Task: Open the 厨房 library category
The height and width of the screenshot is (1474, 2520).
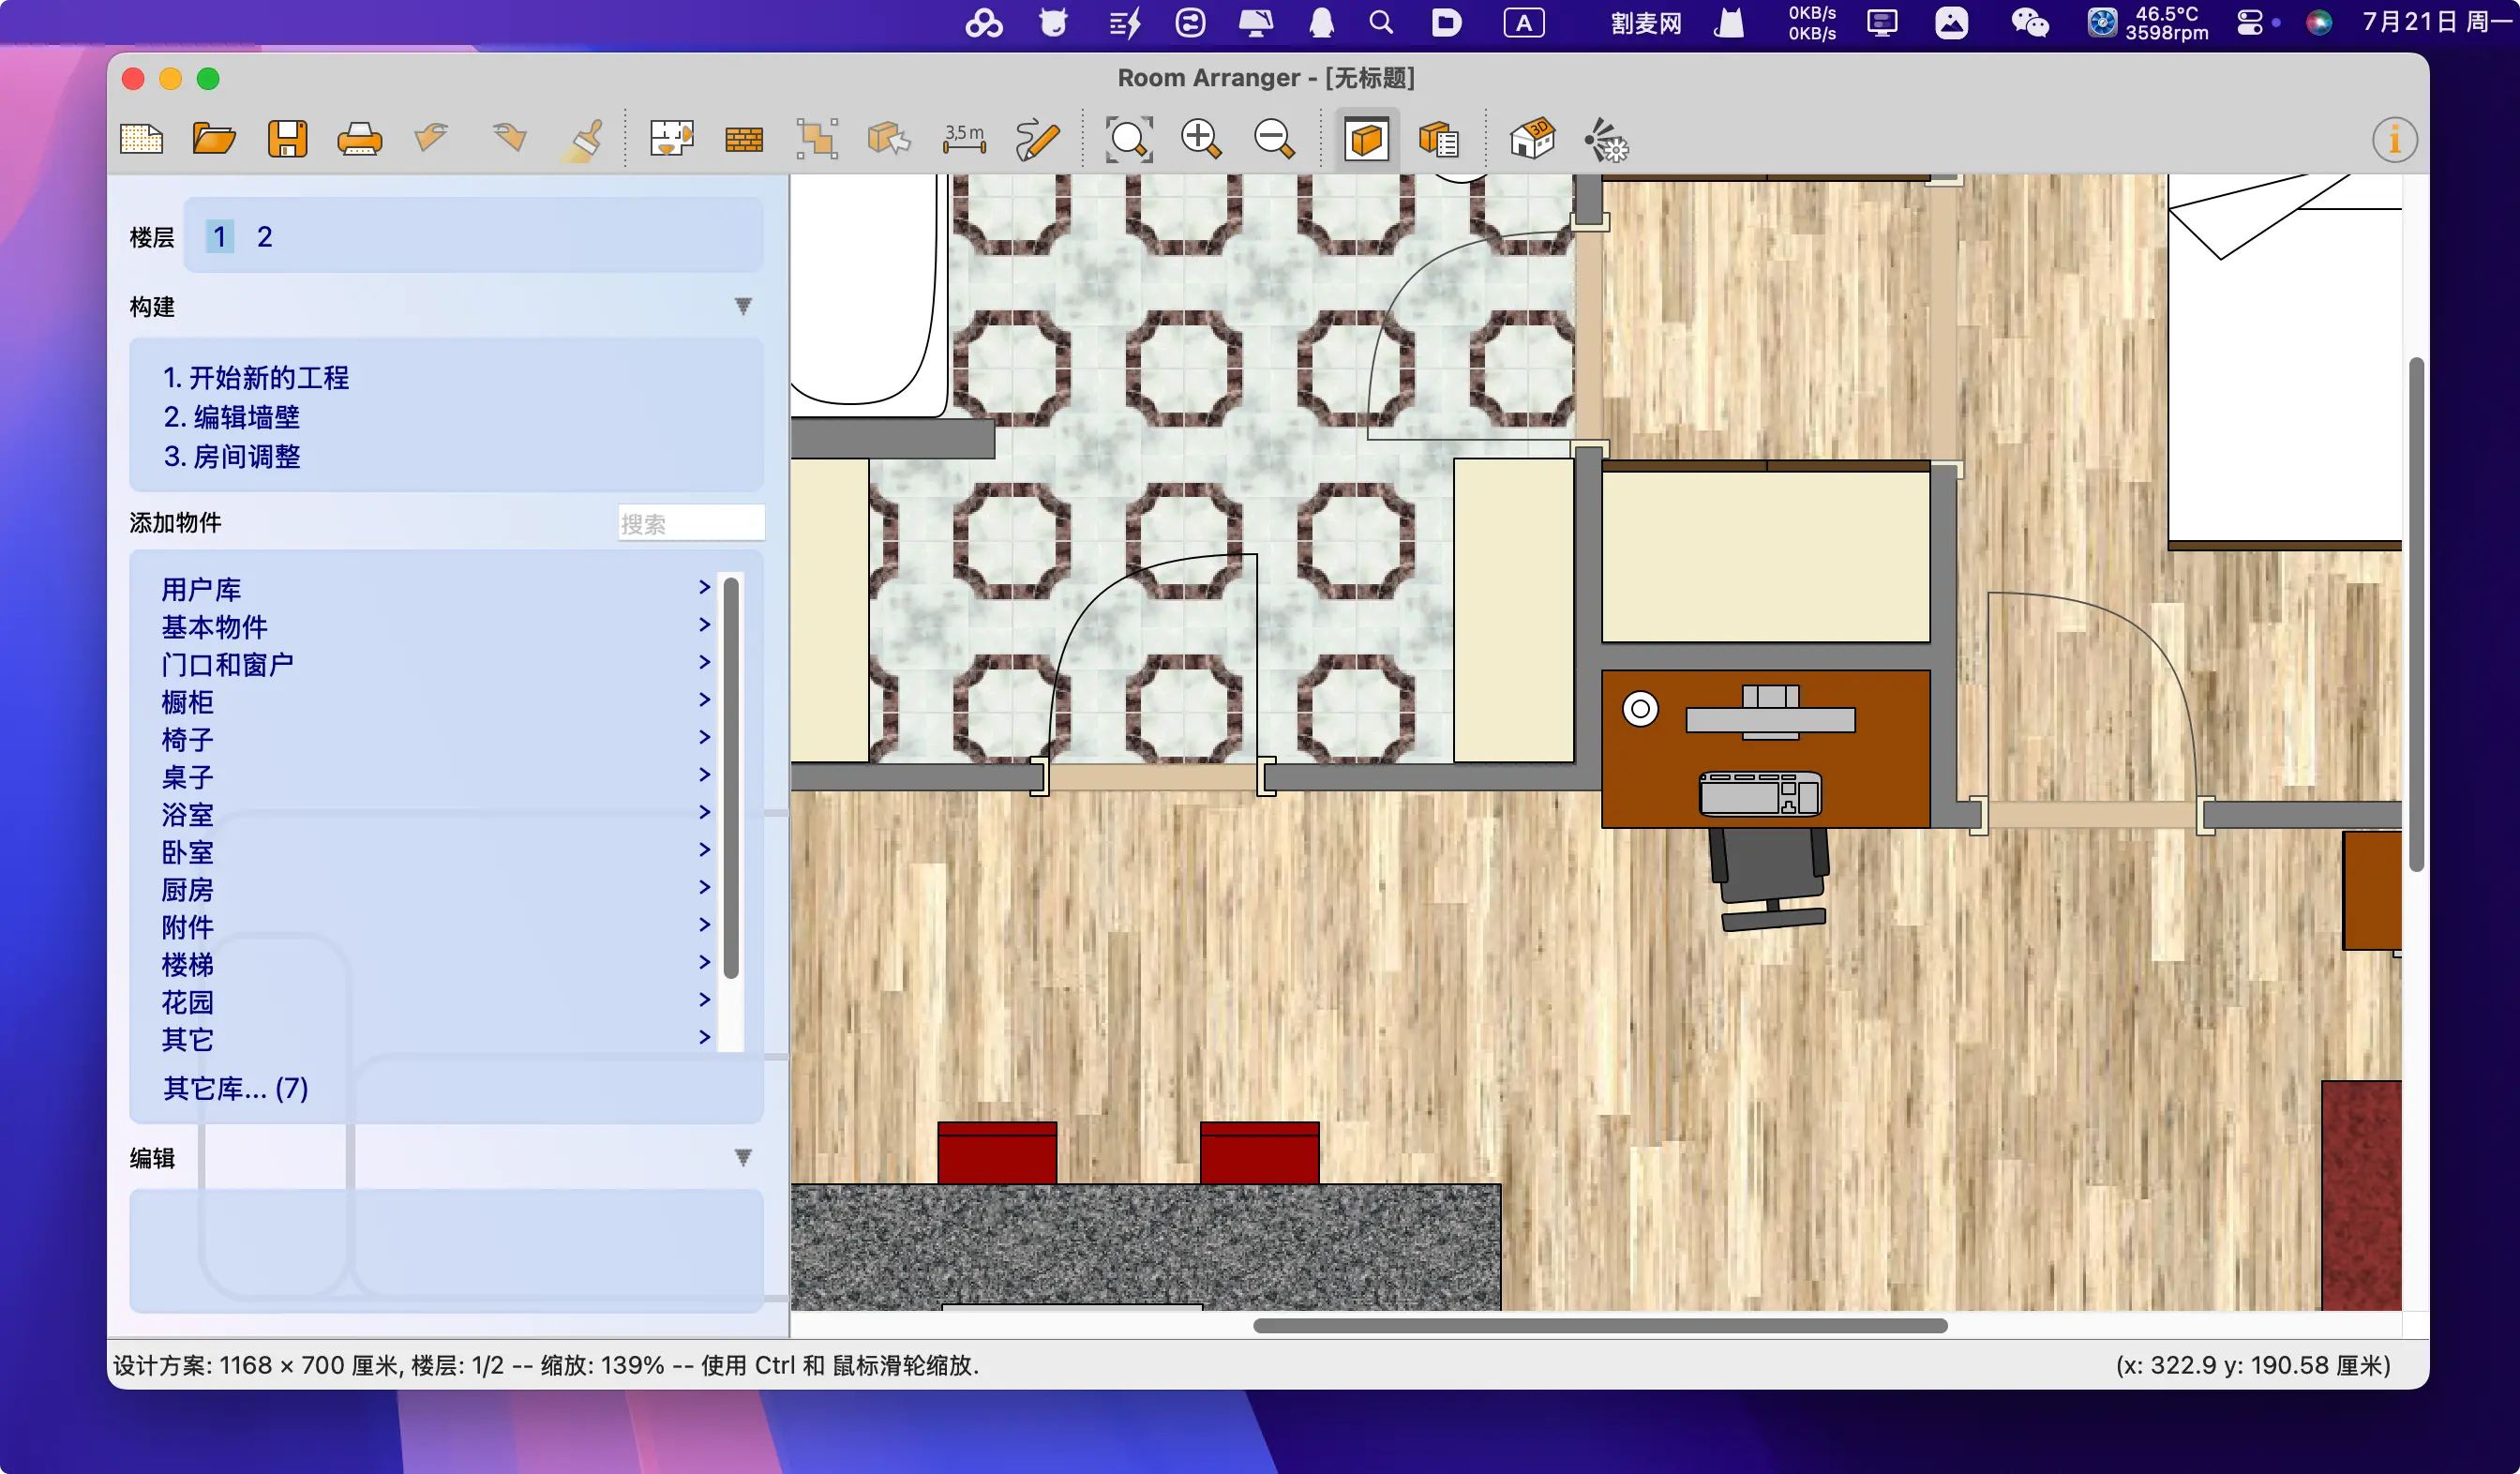Action: coord(188,889)
